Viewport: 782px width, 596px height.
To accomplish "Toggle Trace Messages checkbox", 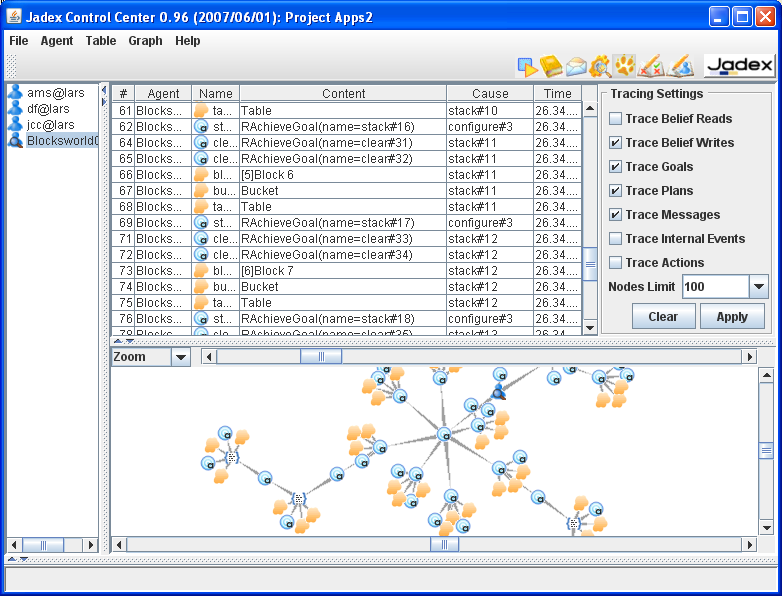I will [x=615, y=214].
